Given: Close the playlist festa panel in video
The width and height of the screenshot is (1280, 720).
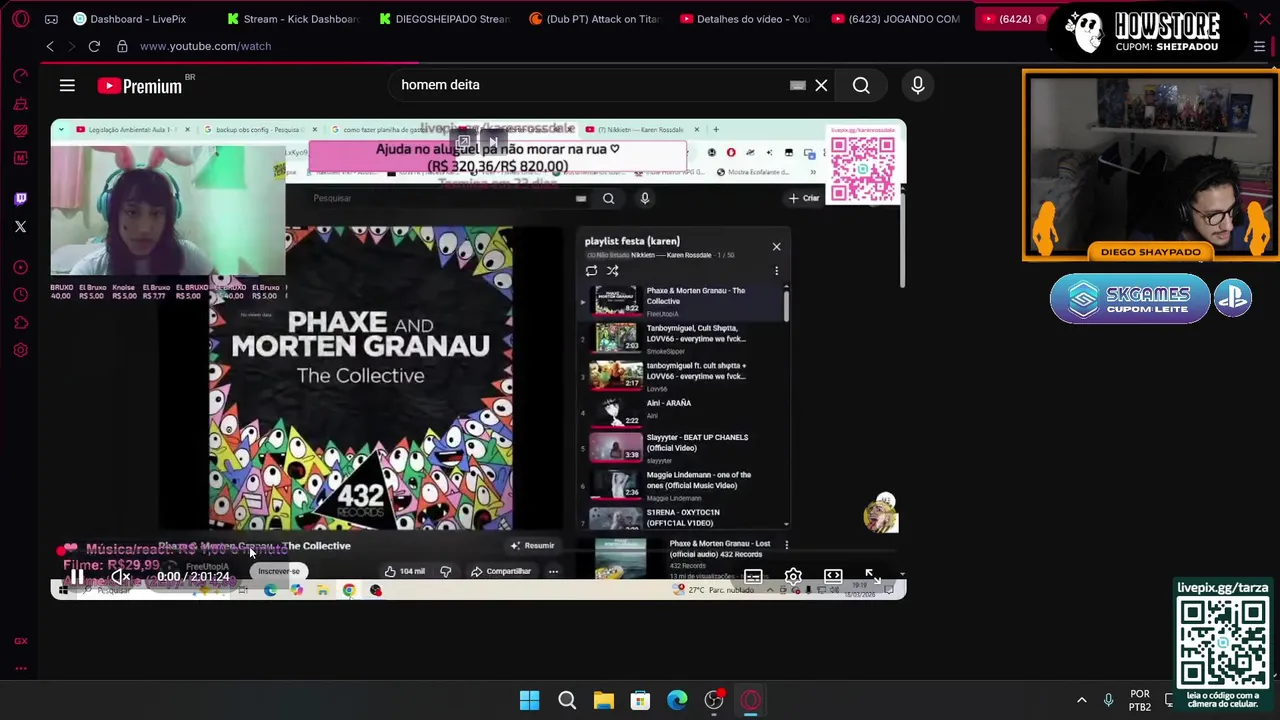Looking at the screenshot, I should tap(776, 246).
